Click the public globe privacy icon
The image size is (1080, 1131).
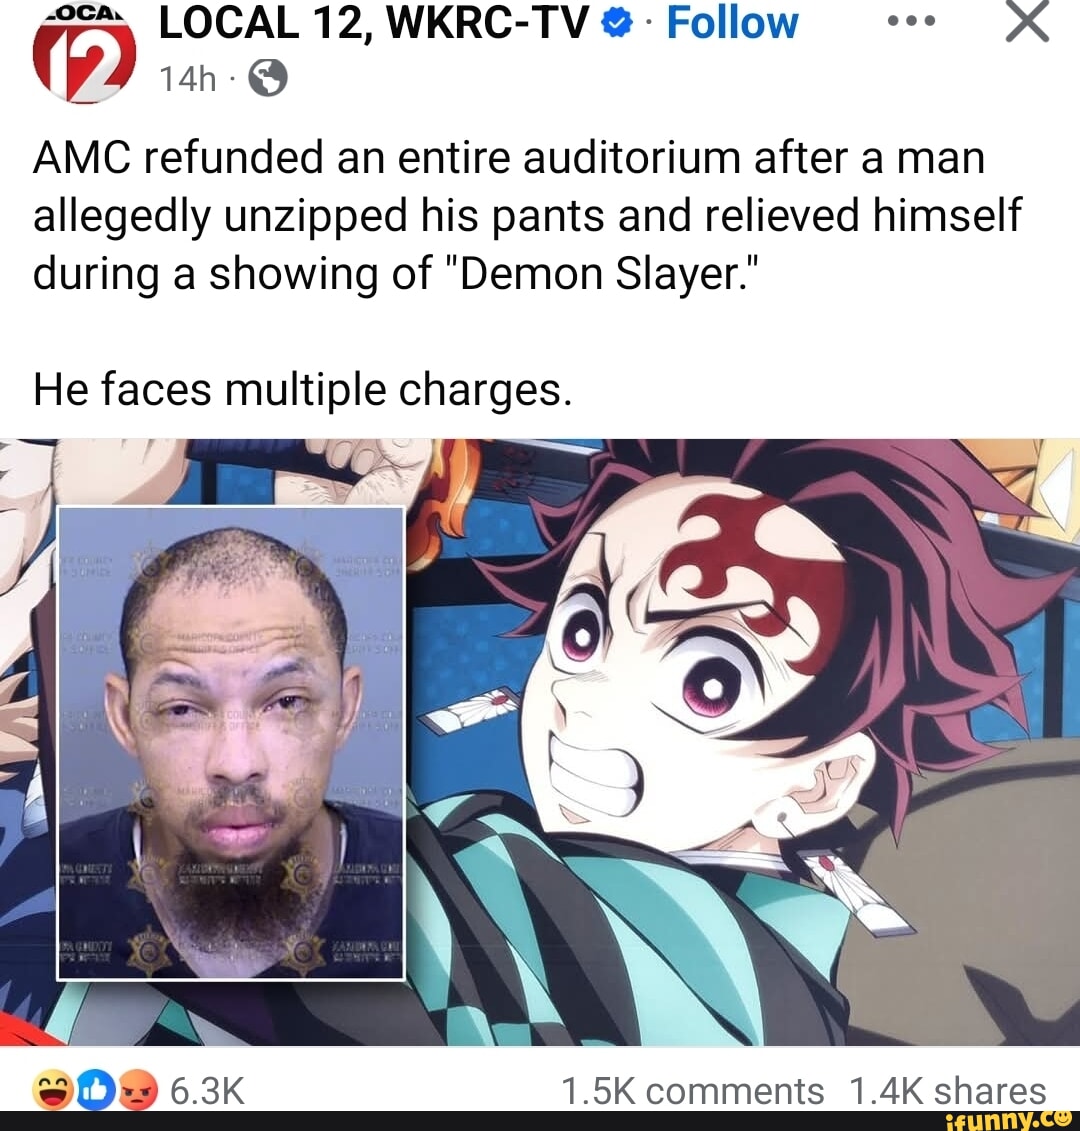pyautogui.click(x=268, y=78)
